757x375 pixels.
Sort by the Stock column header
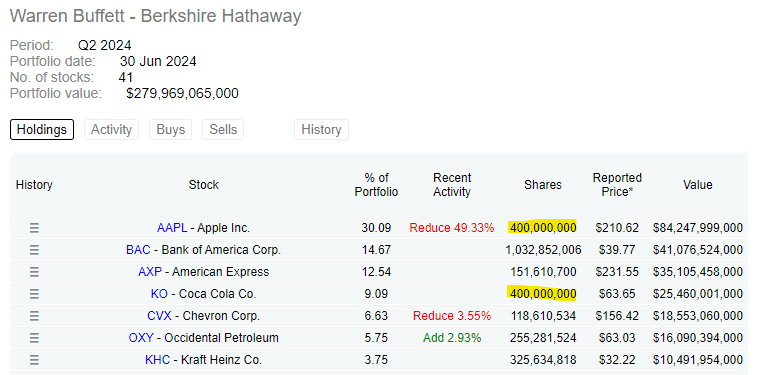click(x=203, y=185)
